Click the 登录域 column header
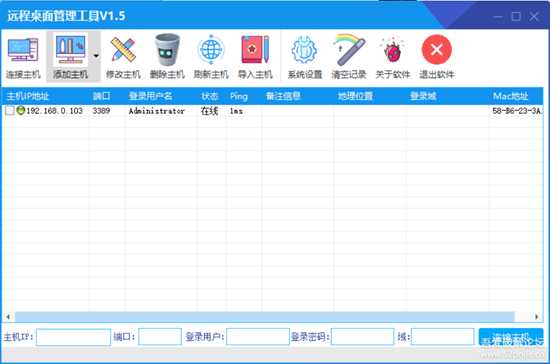 423,96
